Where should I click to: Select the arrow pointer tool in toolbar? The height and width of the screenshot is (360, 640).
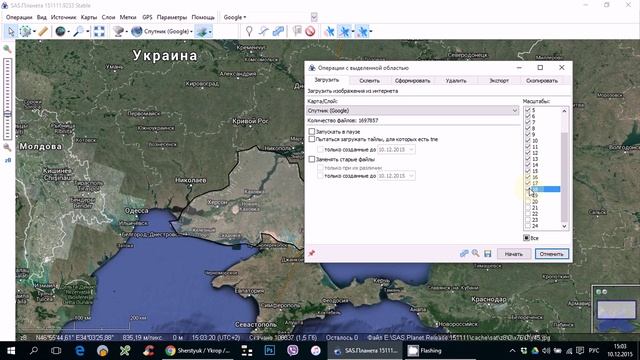[x=11, y=31]
